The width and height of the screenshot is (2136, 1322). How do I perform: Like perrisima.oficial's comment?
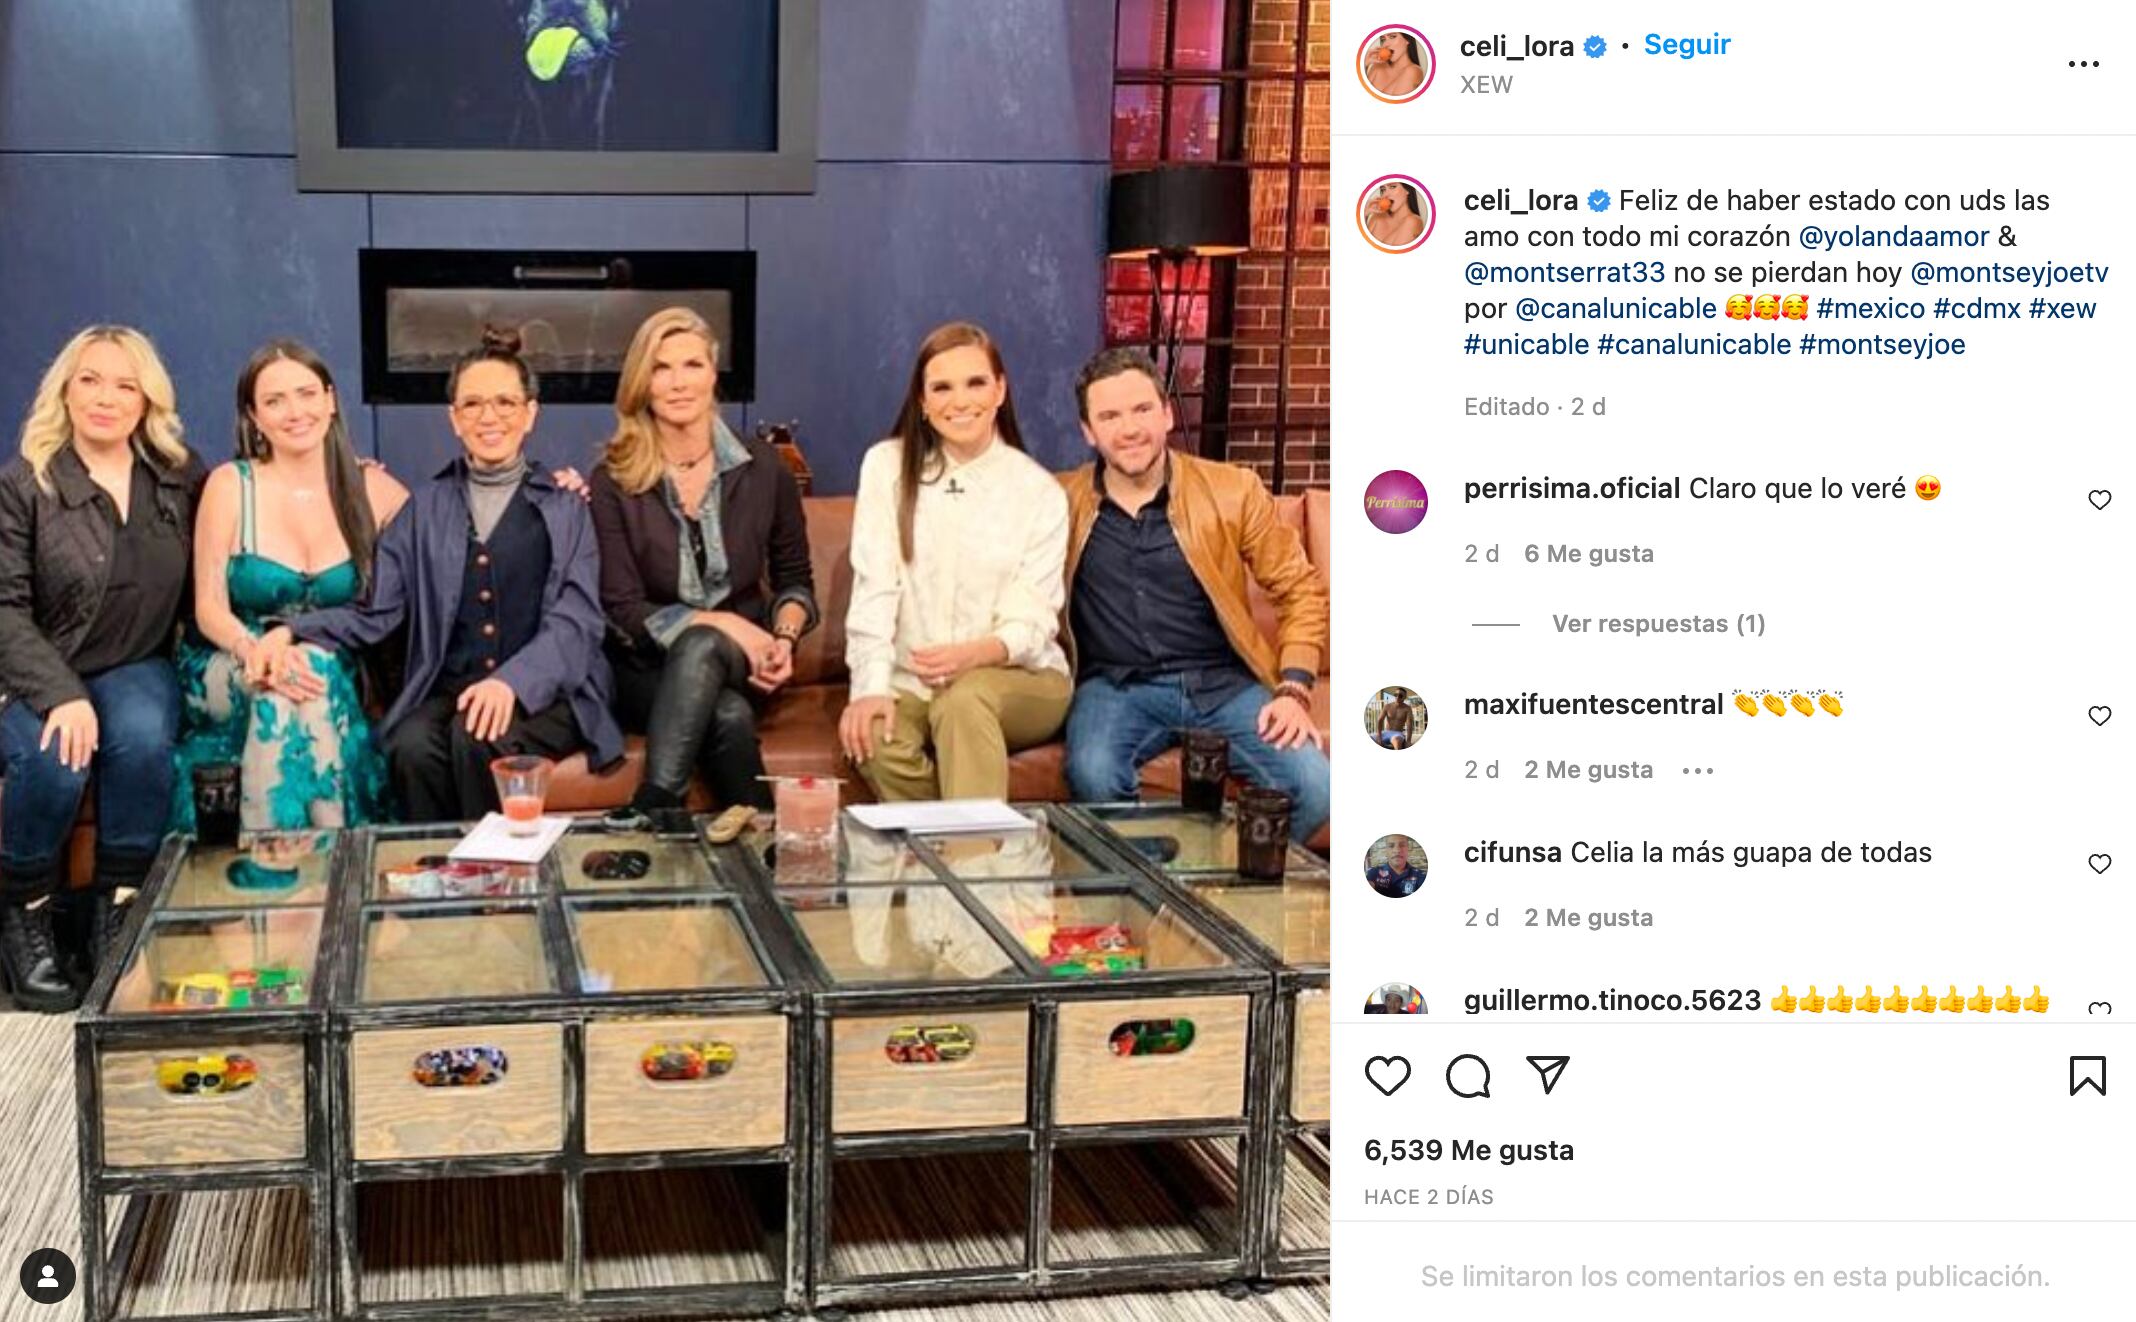2100,500
